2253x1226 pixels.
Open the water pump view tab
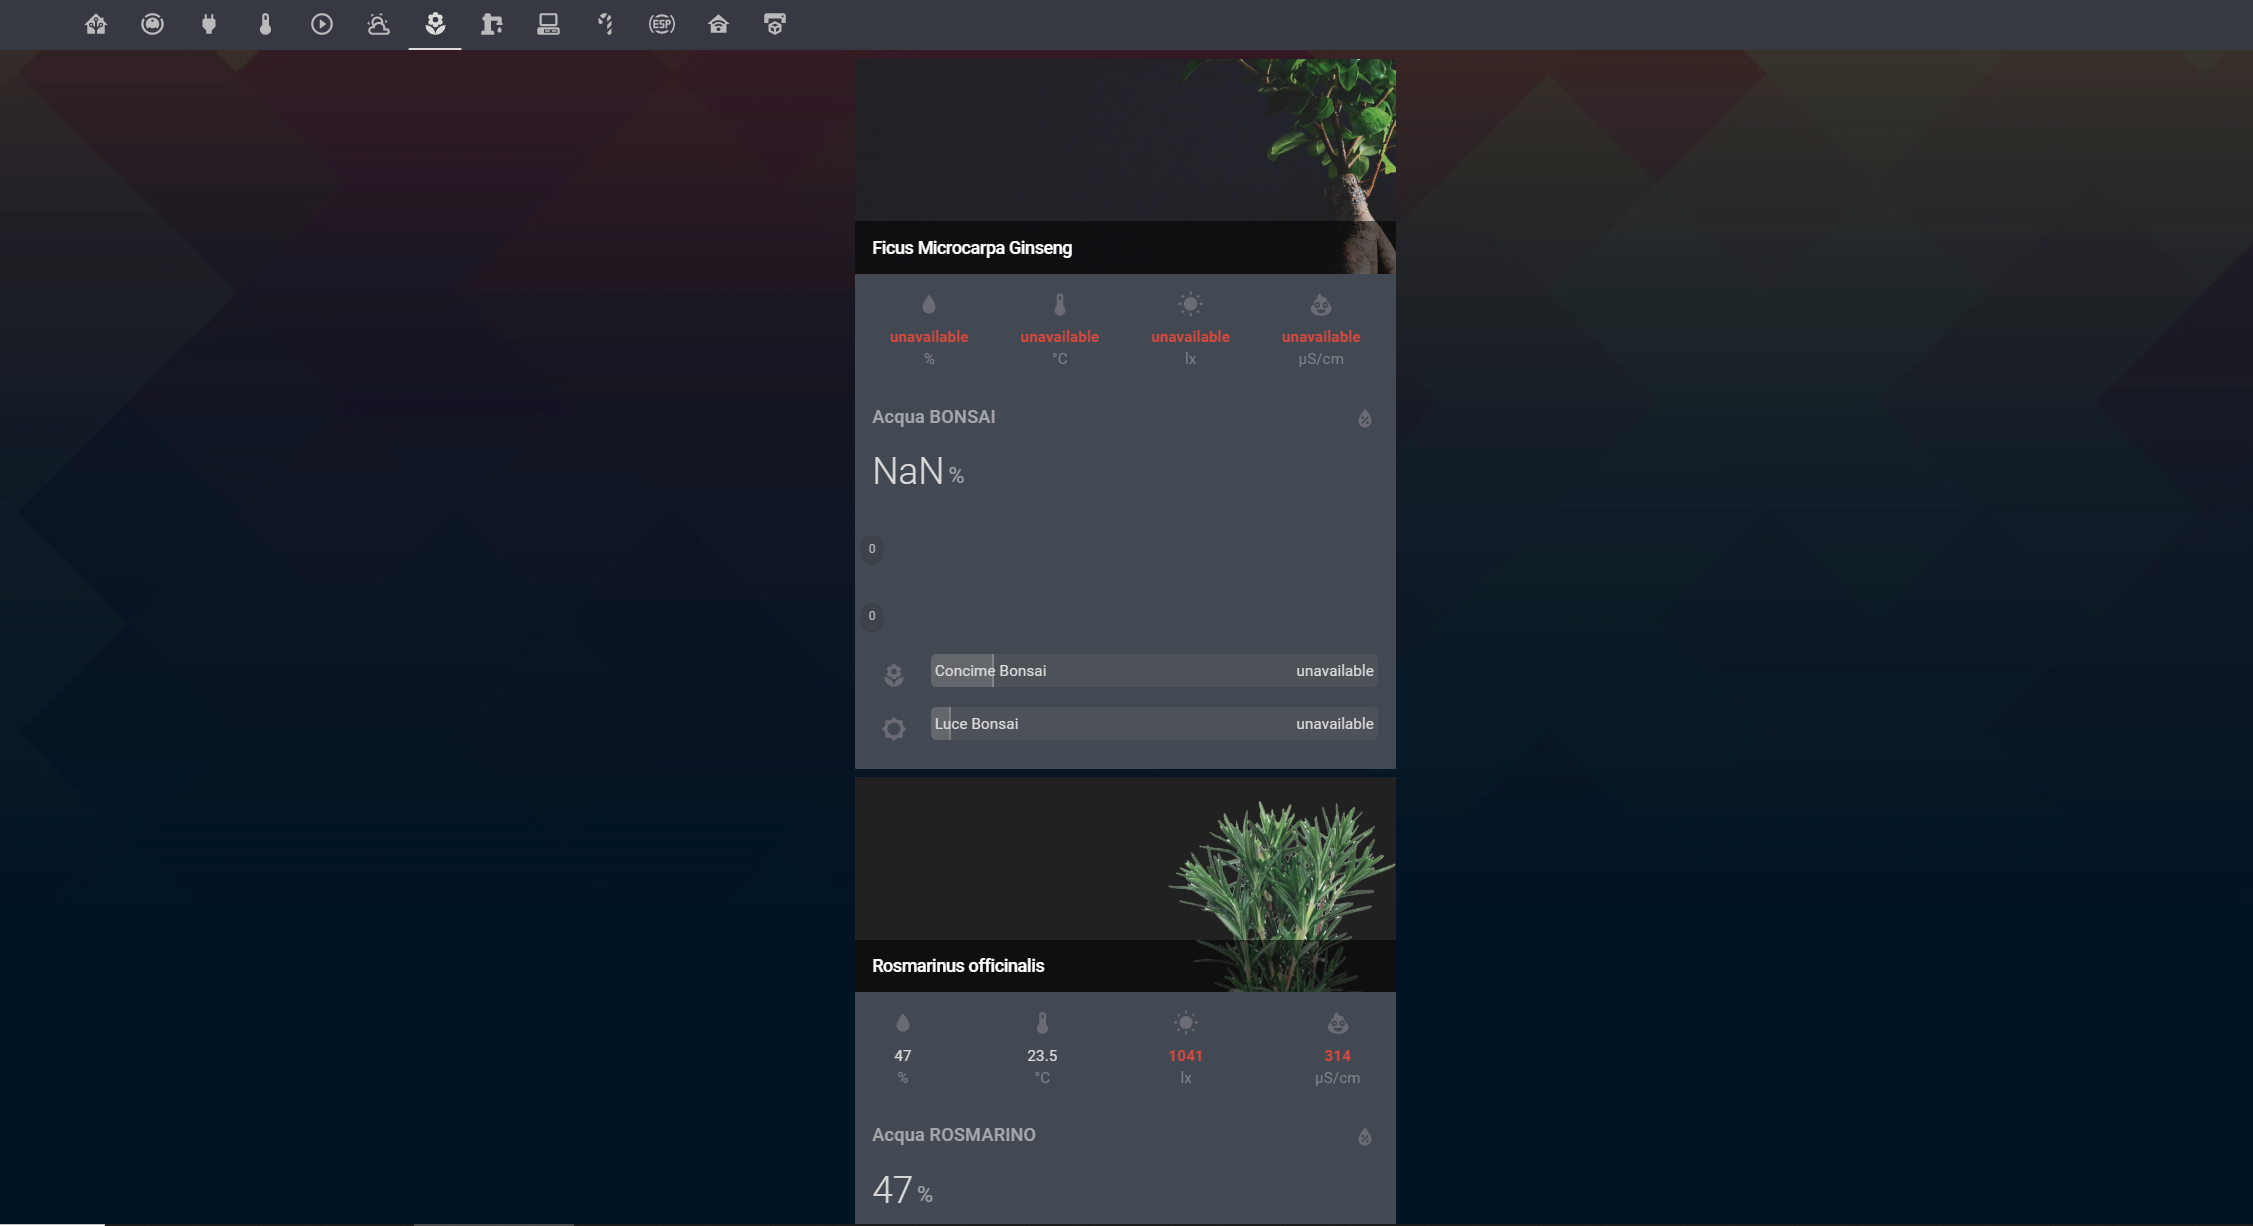pos(491,24)
